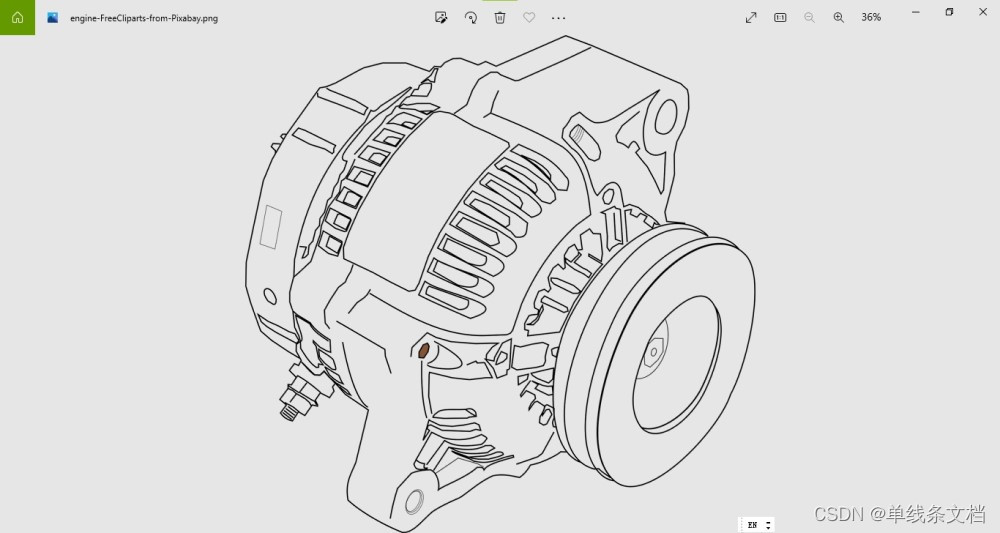Show image at actual size
The height and width of the screenshot is (533, 1000).
click(x=780, y=17)
